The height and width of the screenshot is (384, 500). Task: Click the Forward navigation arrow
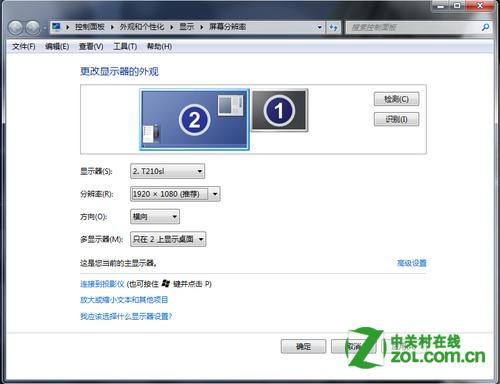33,28
